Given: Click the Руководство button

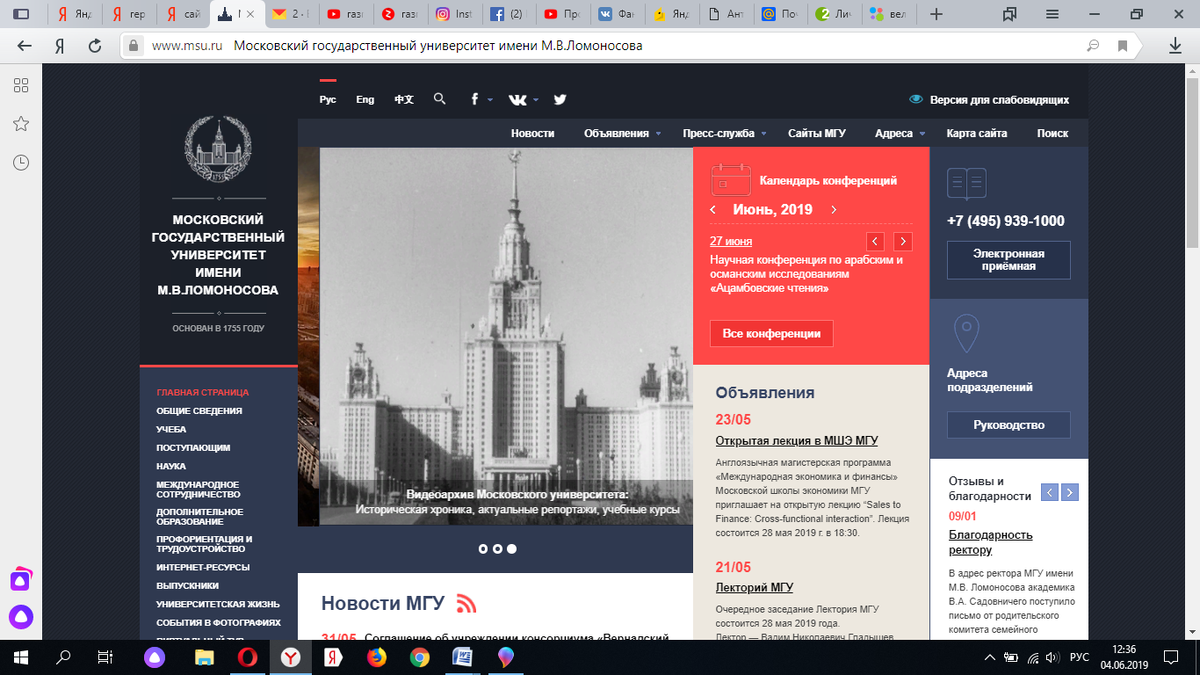Looking at the screenshot, I should (x=1009, y=425).
